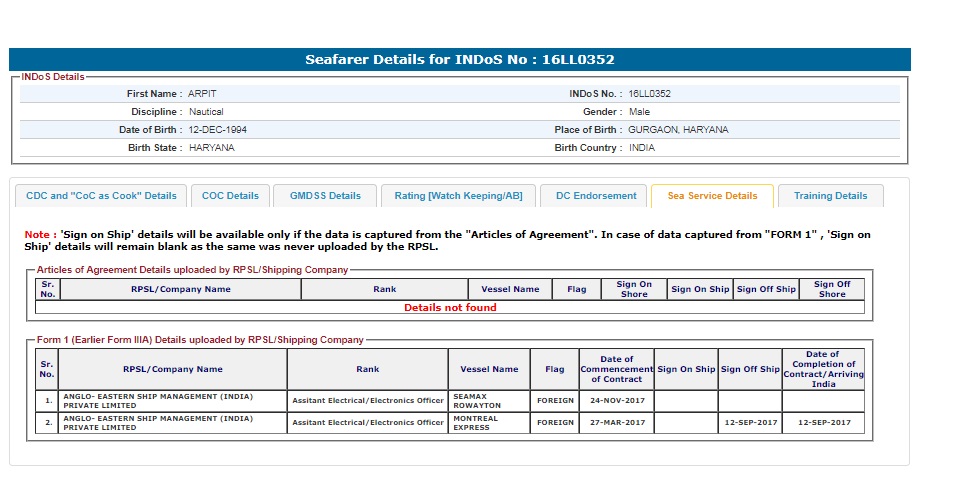Image resolution: width=979 pixels, height=482 pixels.
Task: Select the Rating [Watch Keeping/AB] tab
Action: (458, 196)
